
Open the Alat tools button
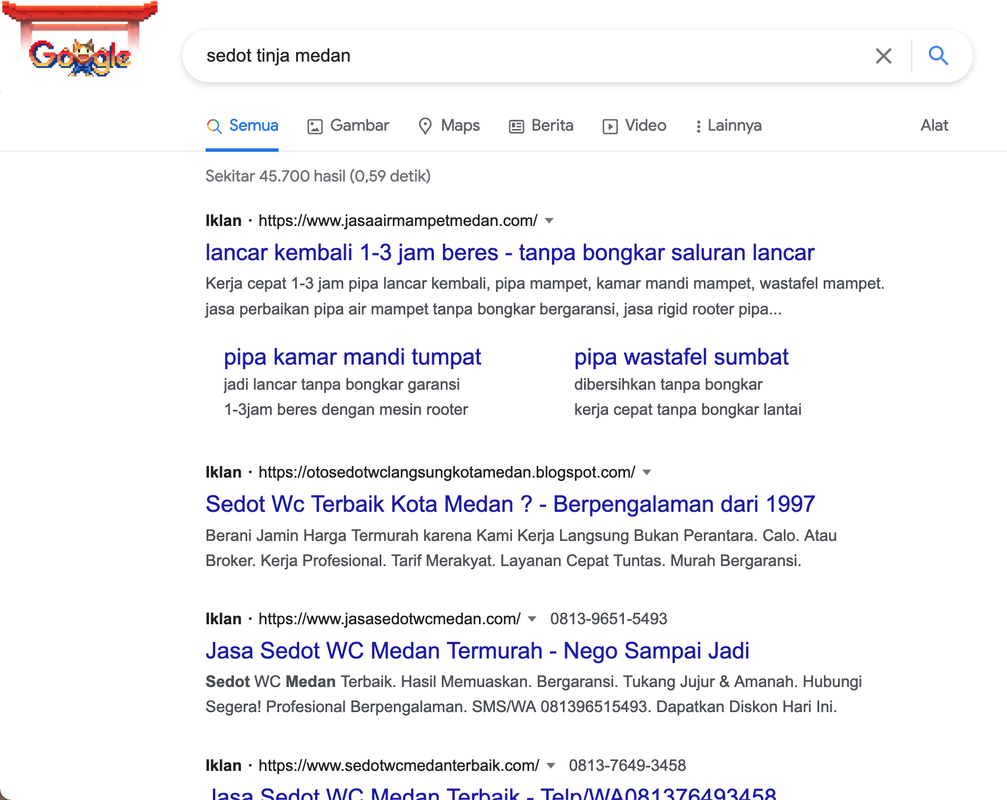[934, 126]
